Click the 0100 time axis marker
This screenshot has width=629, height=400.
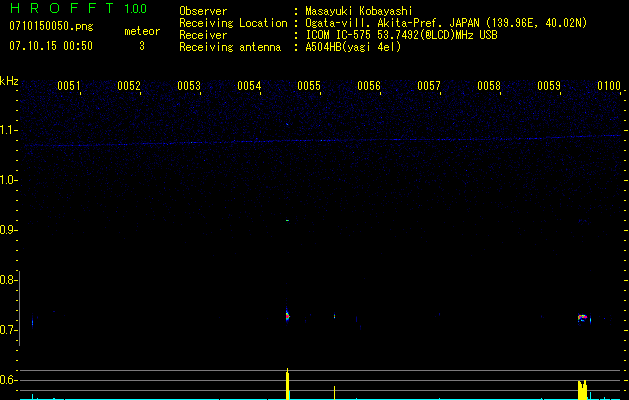tap(609, 86)
